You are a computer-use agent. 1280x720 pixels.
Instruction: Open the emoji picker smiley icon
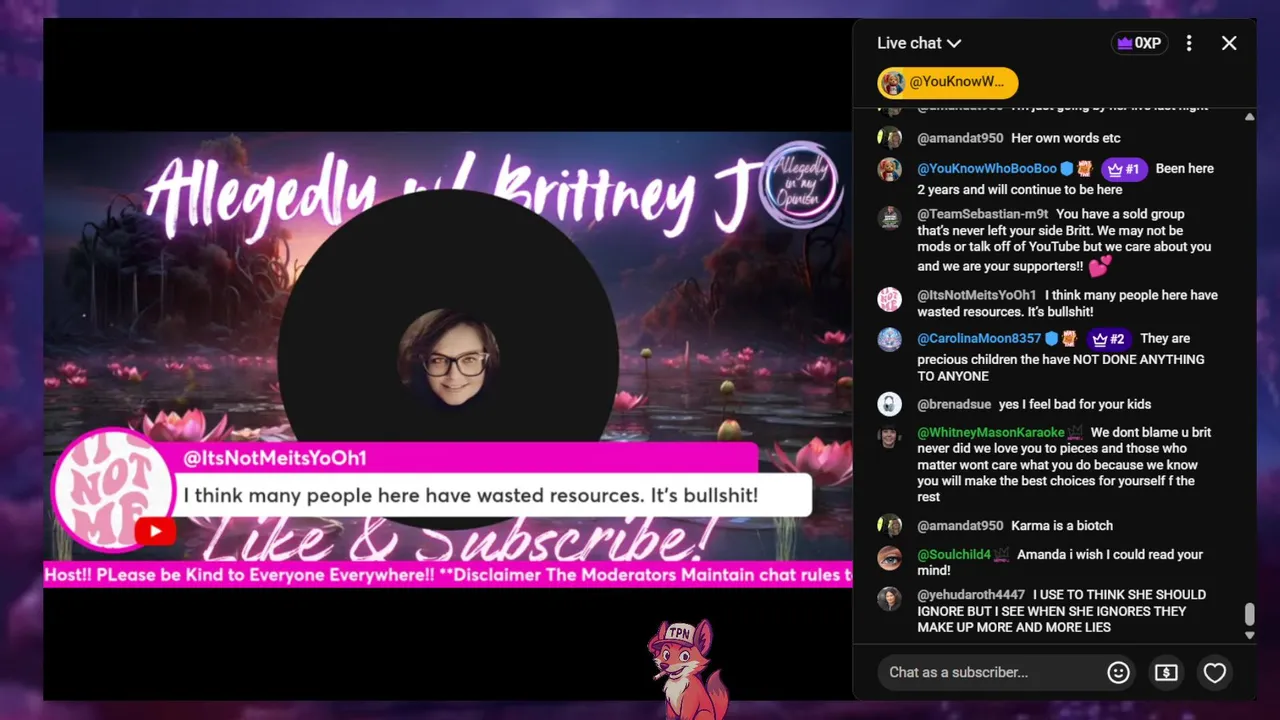(1118, 673)
